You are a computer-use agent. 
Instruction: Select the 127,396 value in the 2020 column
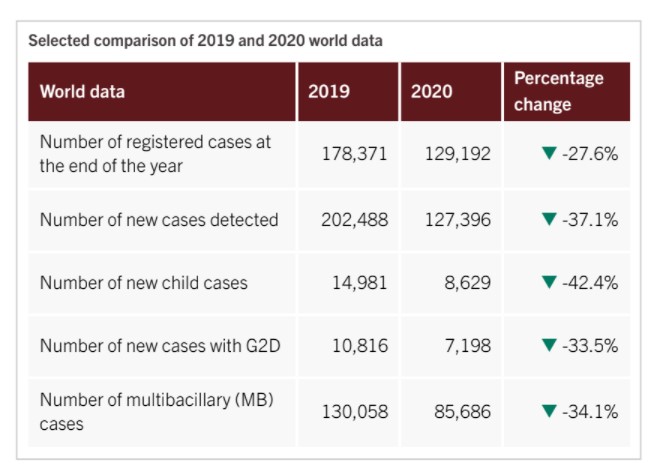(456, 219)
